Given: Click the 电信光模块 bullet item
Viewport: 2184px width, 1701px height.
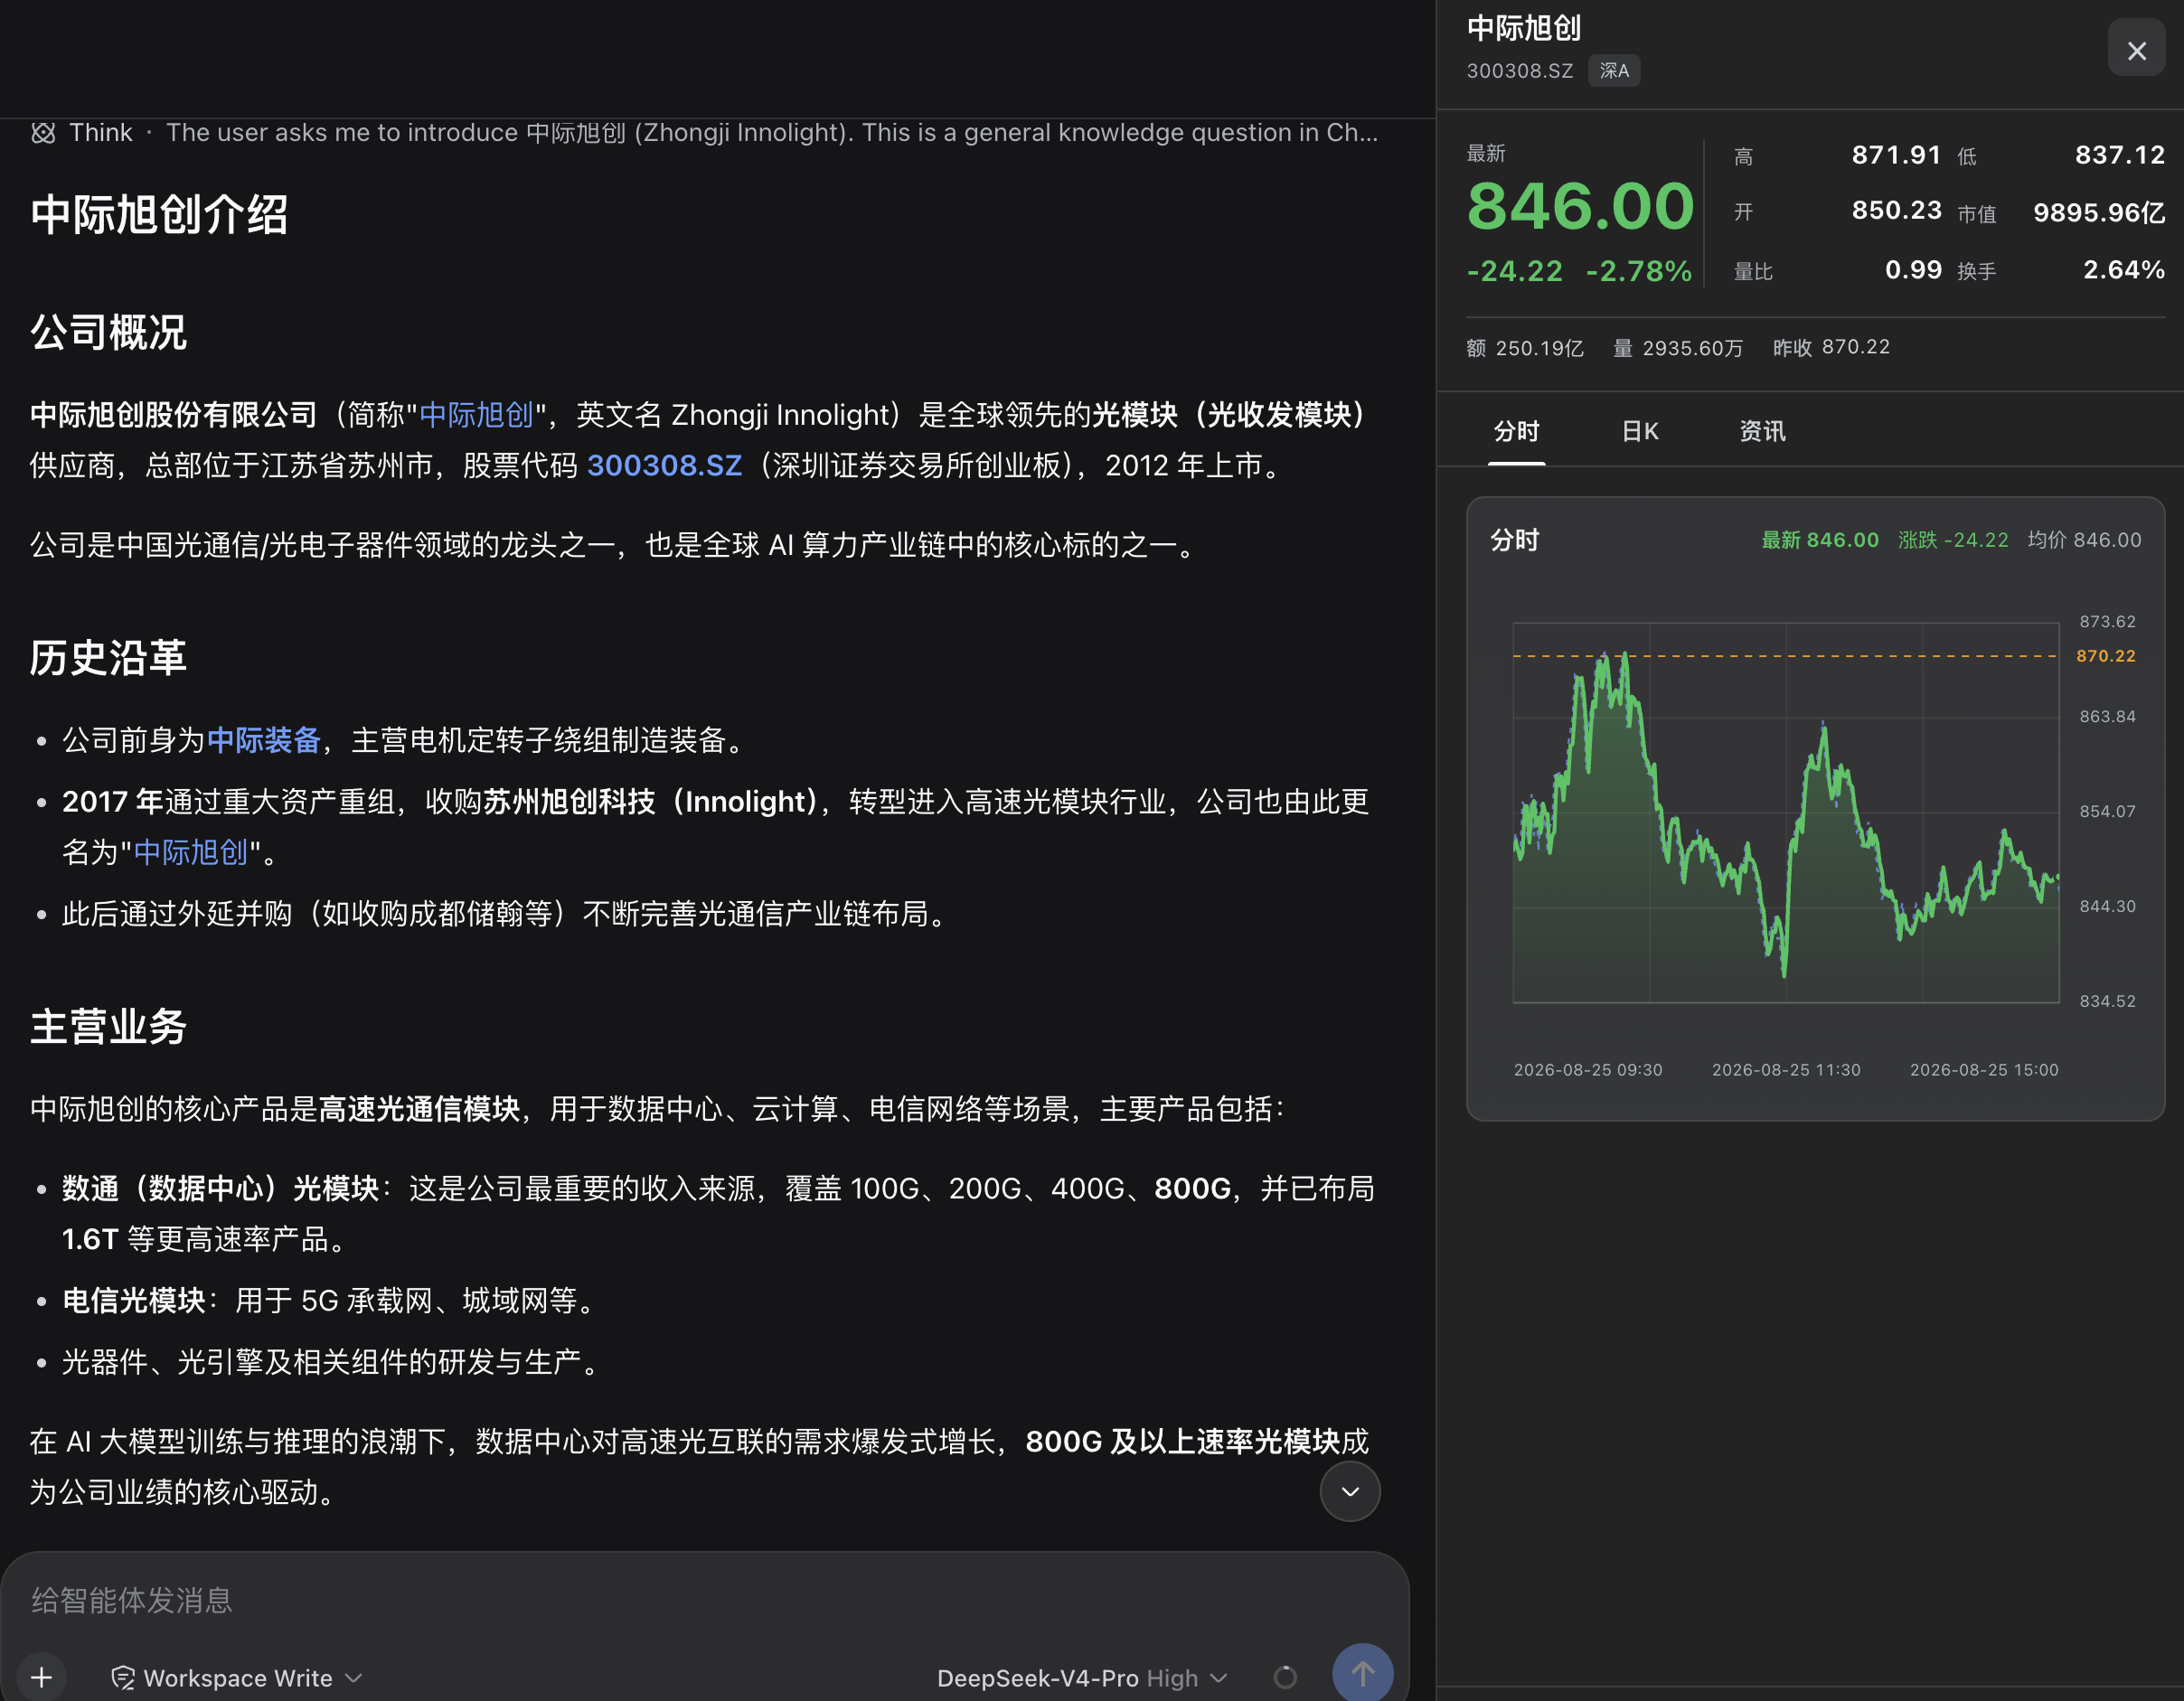Looking at the screenshot, I should coord(332,1300).
